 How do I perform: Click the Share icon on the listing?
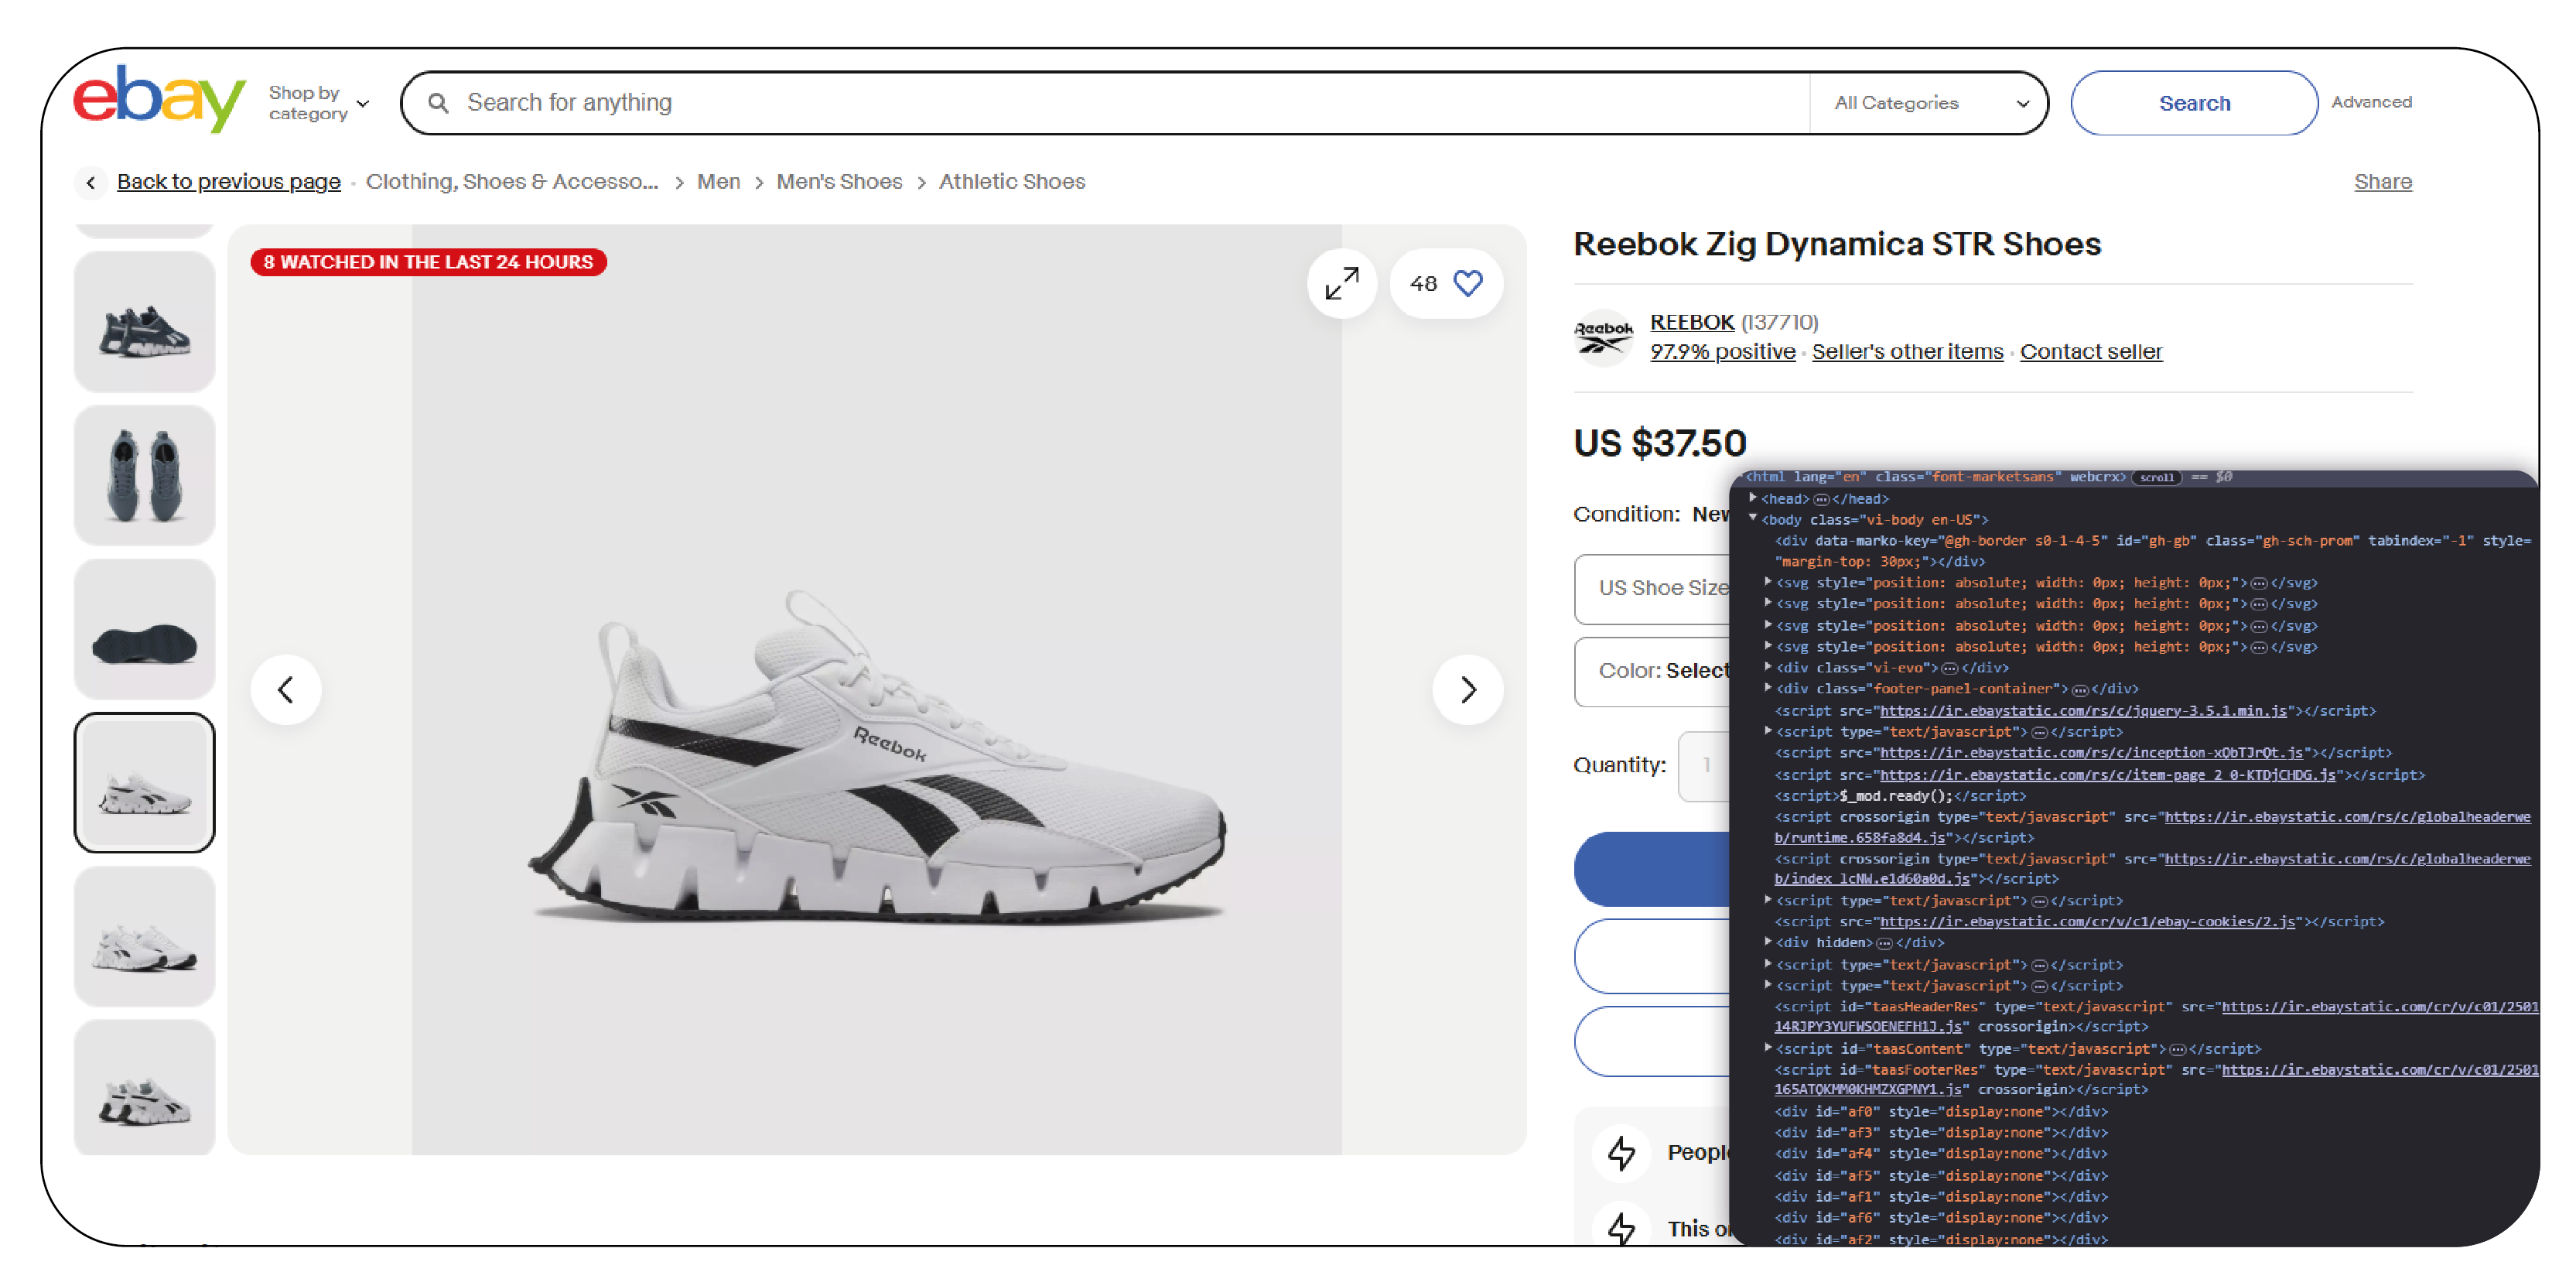(2384, 181)
